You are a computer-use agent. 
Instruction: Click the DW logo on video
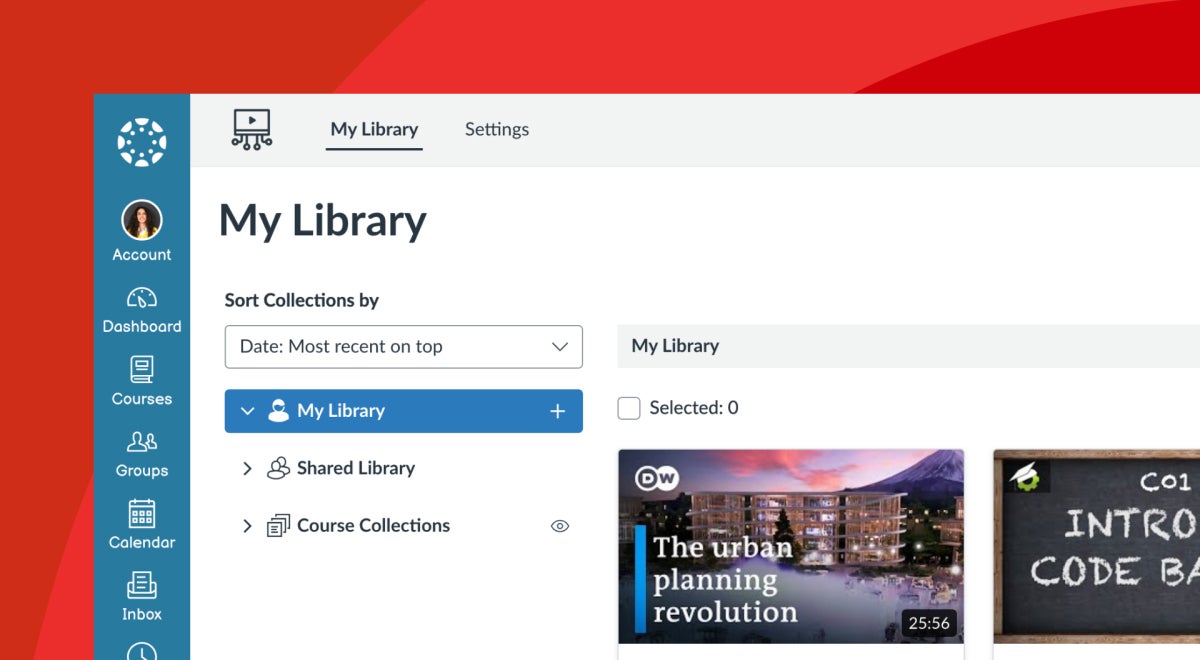pyautogui.click(x=657, y=476)
